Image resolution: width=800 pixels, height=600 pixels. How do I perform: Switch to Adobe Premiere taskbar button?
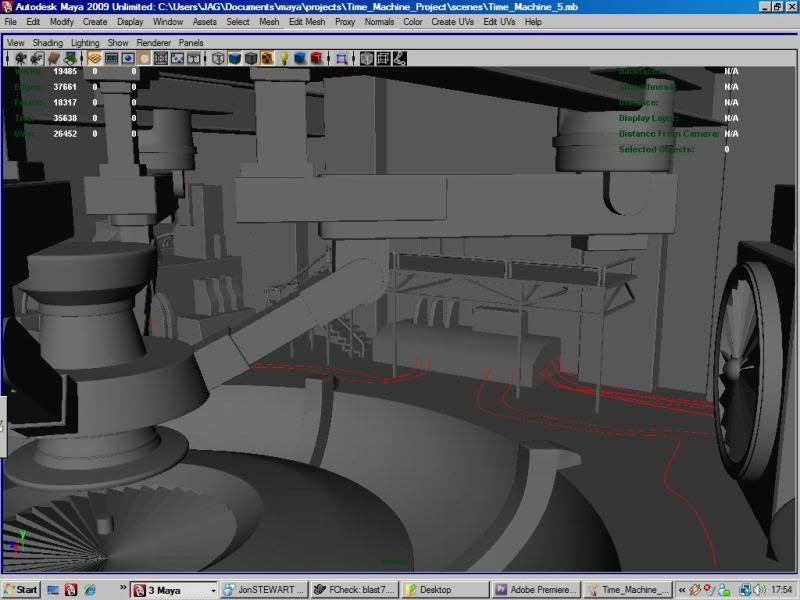[537, 589]
